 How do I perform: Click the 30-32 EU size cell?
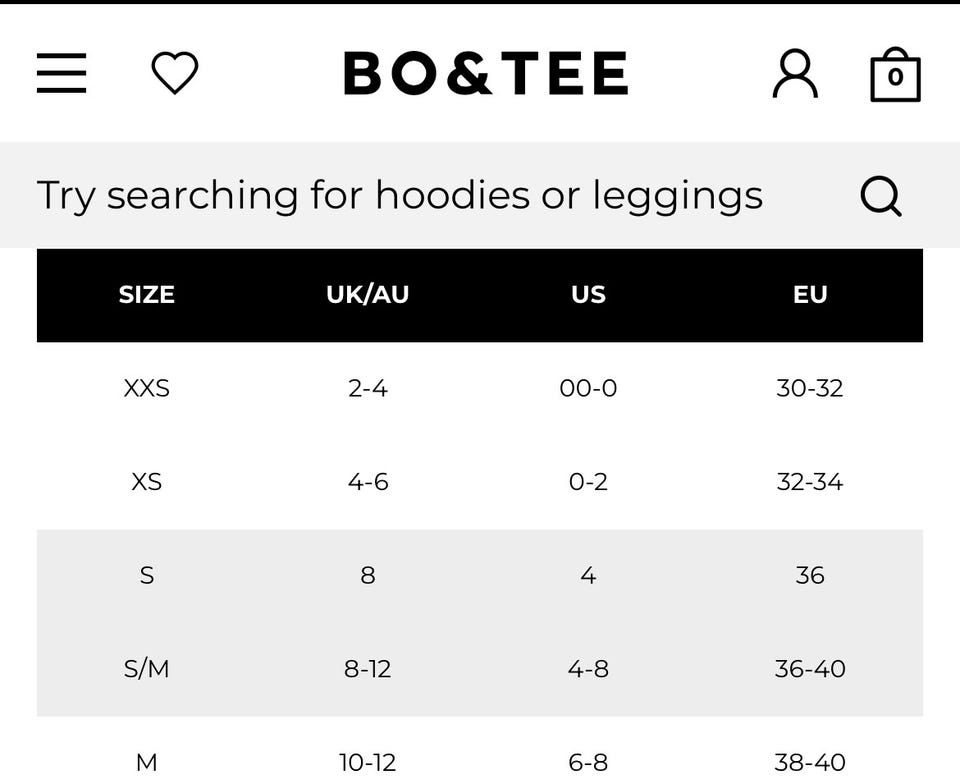[x=810, y=388]
